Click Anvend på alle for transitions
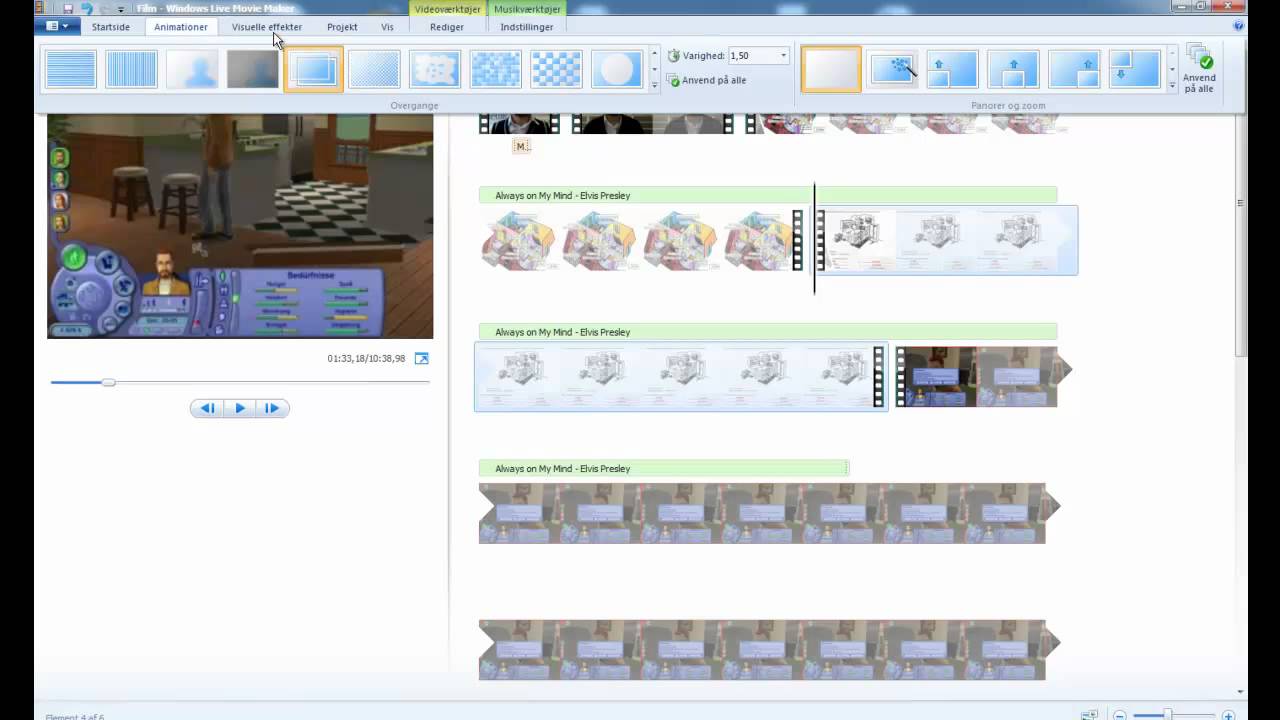Screen dimensions: 1280x720 [708, 80]
